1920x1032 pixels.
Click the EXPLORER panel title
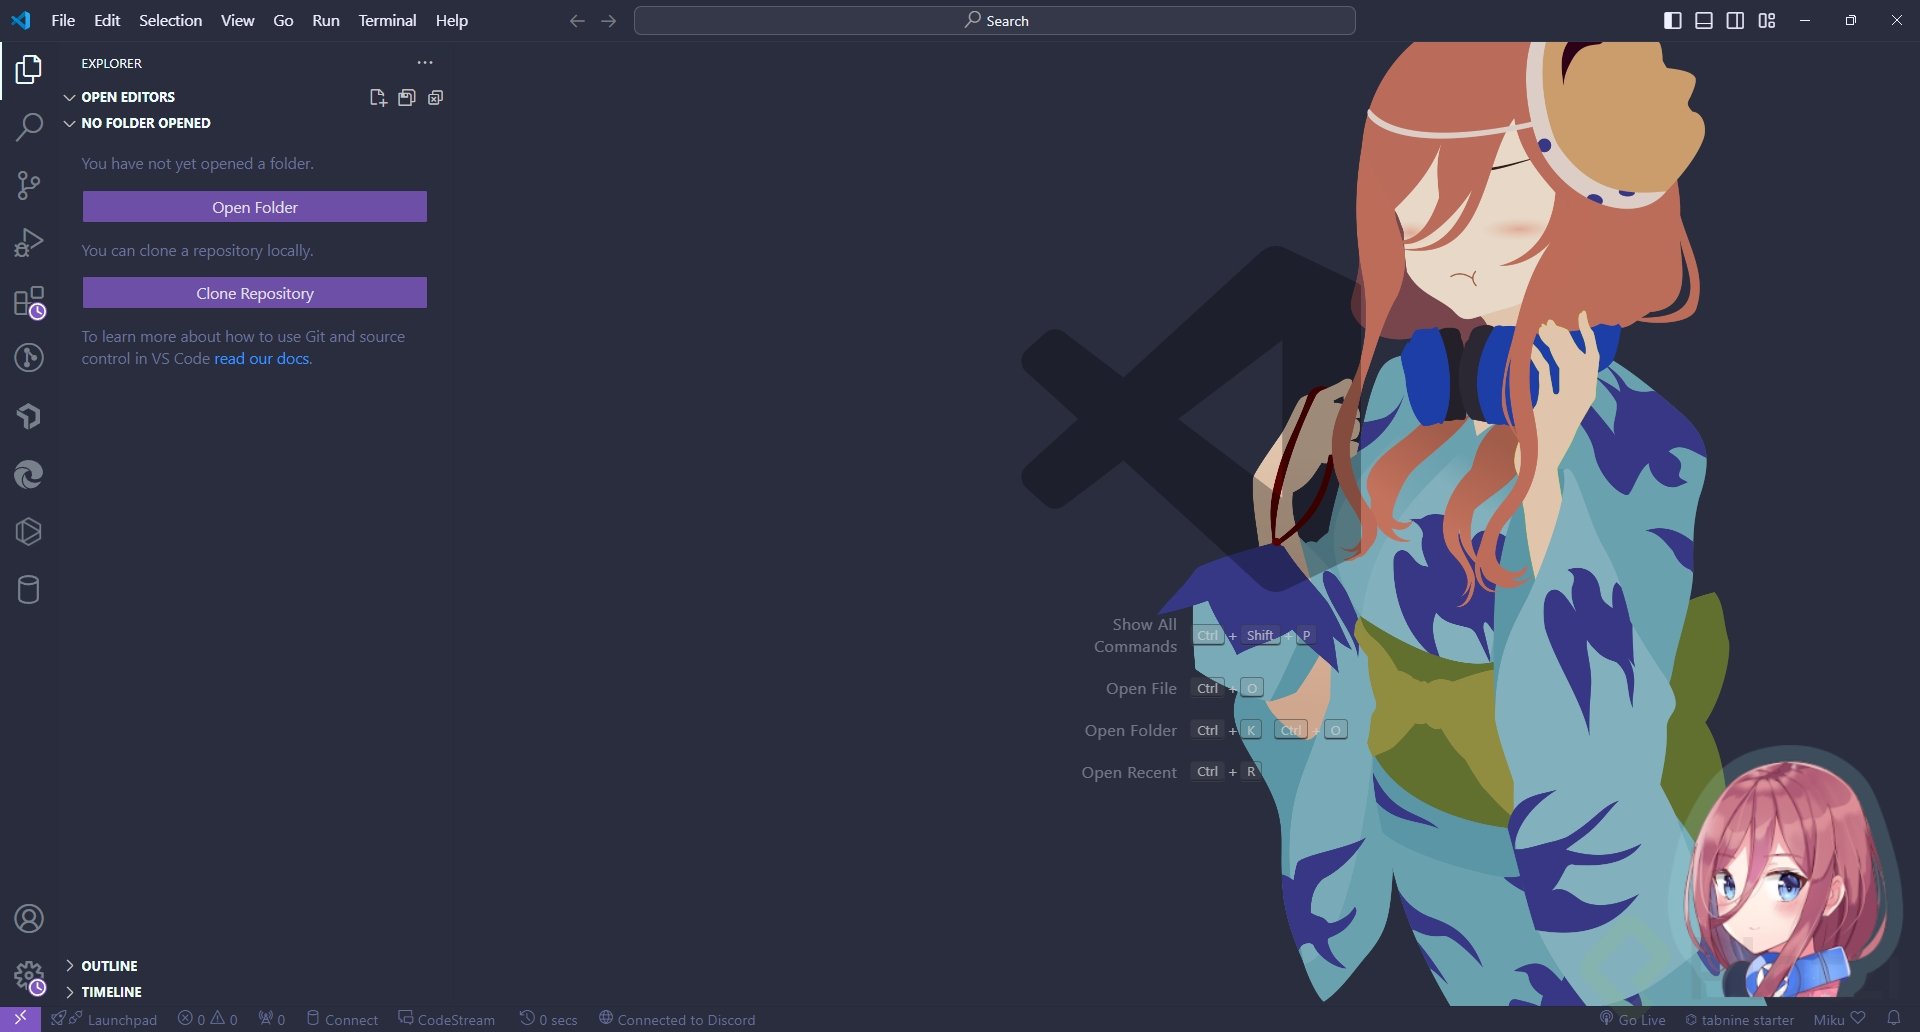click(x=112, y=63)
